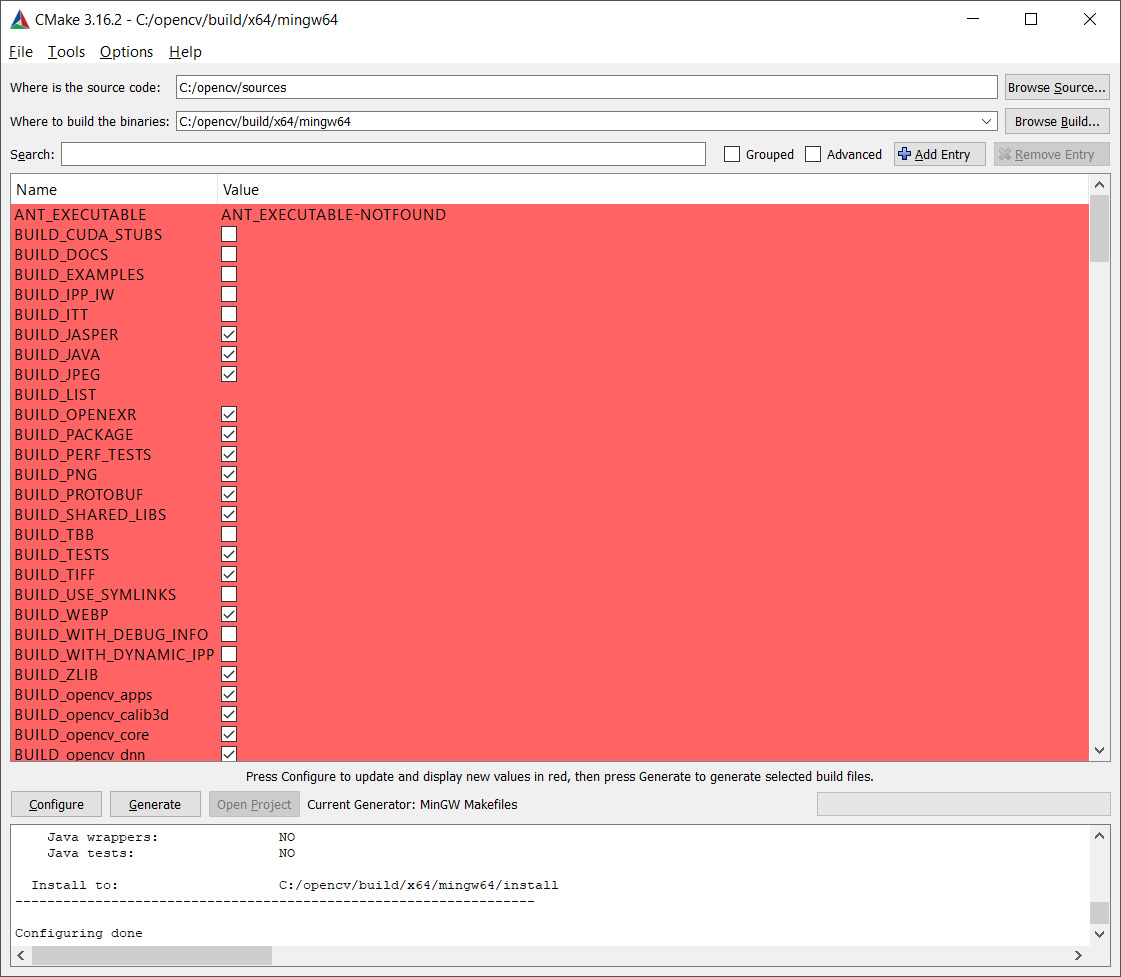Screen dimensions: 1121x977
Task: Focus the source code path field
Action: coord(586,87)
